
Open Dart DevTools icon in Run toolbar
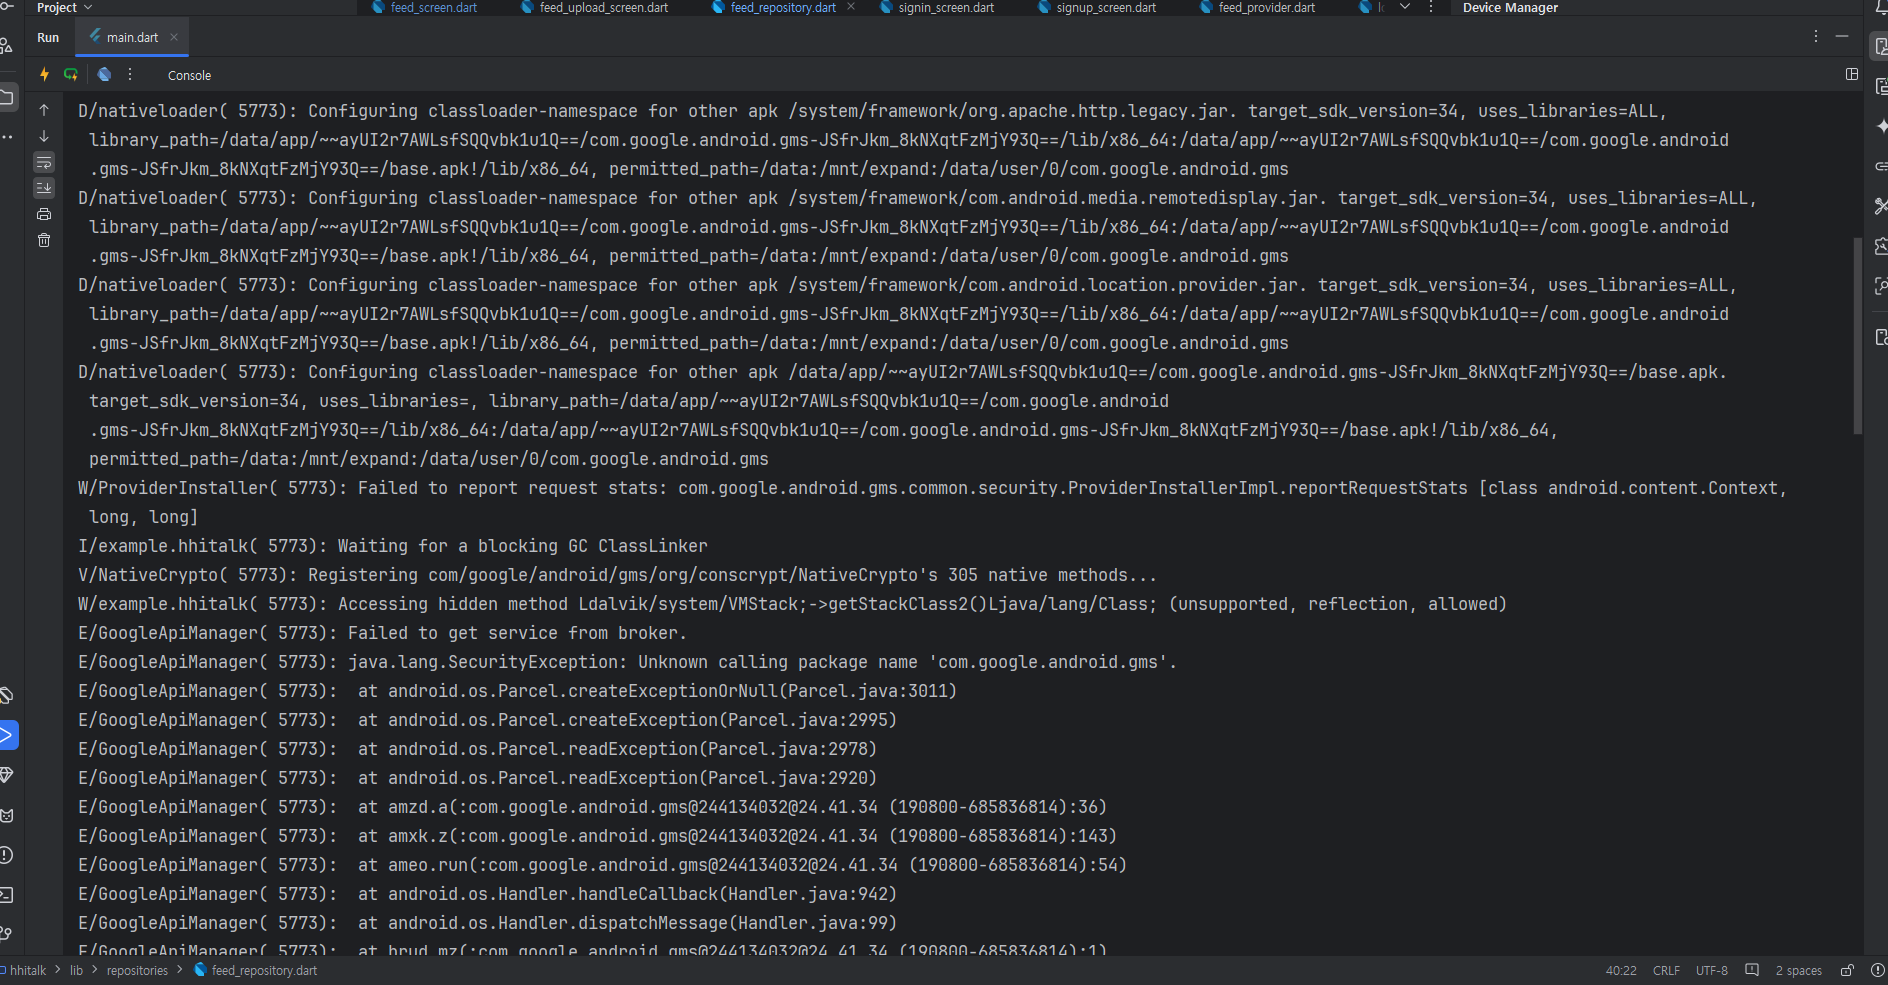(104, 74)
